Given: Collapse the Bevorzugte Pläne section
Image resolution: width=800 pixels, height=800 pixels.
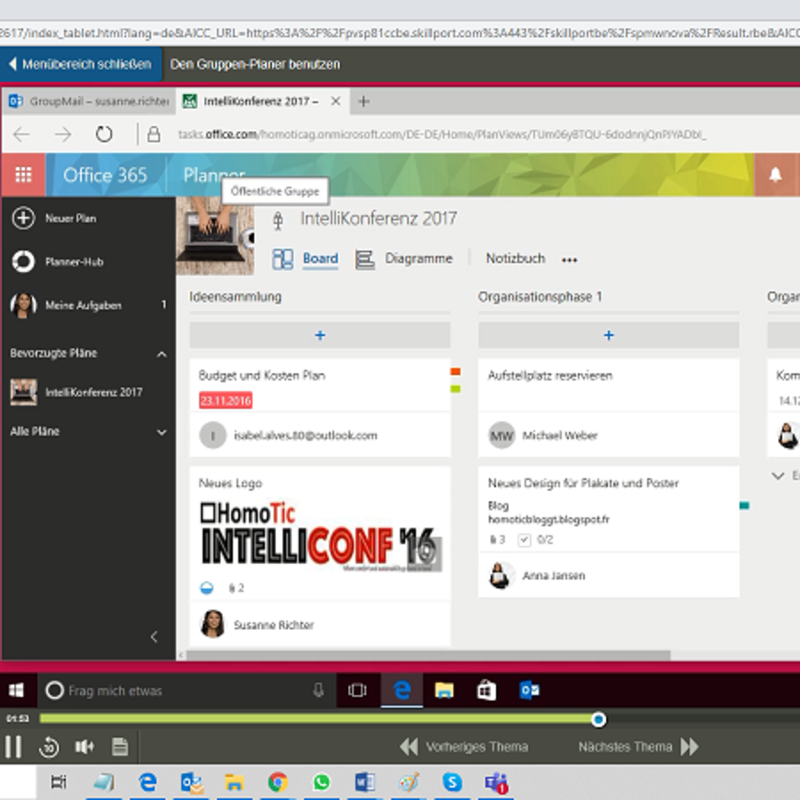Looking at the screenshot, I should coord(162,354).
